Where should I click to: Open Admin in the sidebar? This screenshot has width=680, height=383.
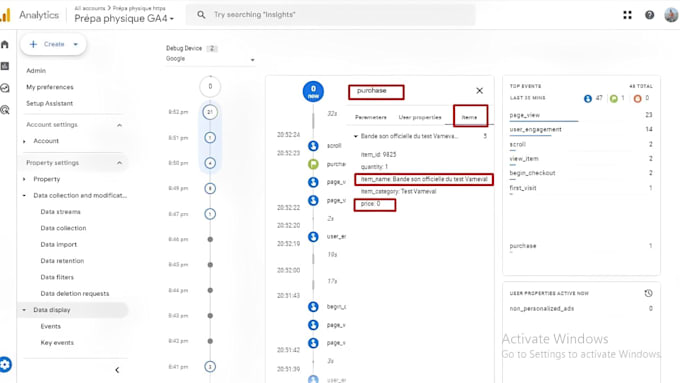36,71
